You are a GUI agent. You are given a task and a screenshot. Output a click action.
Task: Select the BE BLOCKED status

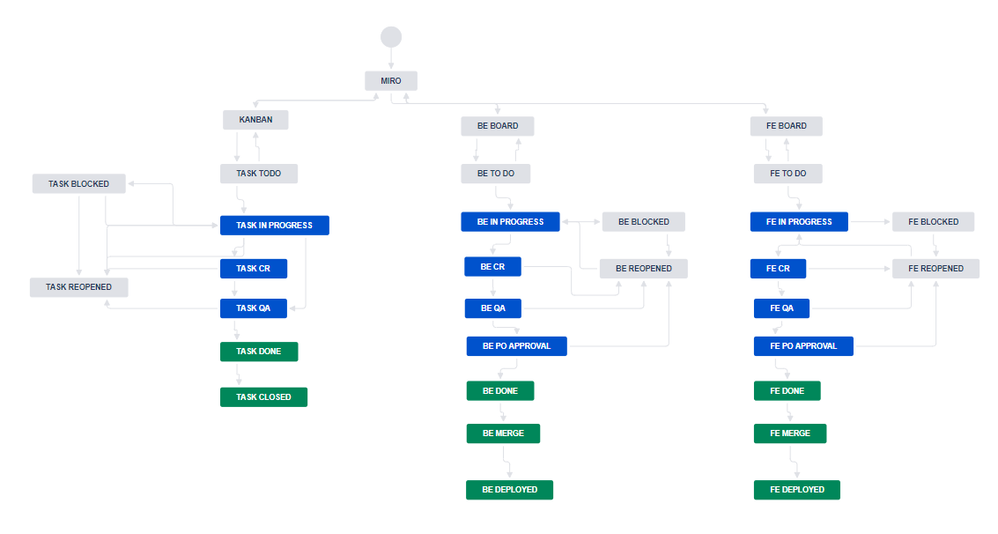click(x=643, y=222)
